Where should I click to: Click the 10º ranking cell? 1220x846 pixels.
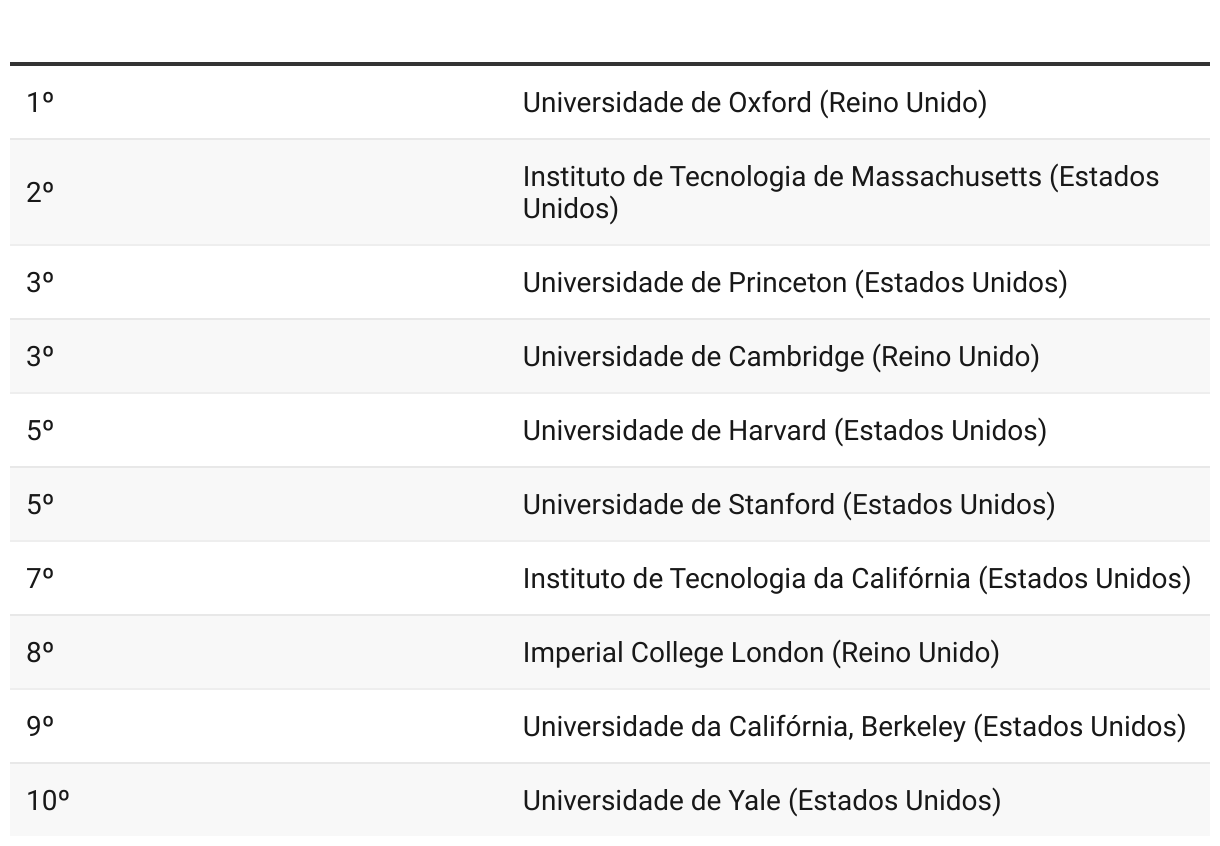48,801
